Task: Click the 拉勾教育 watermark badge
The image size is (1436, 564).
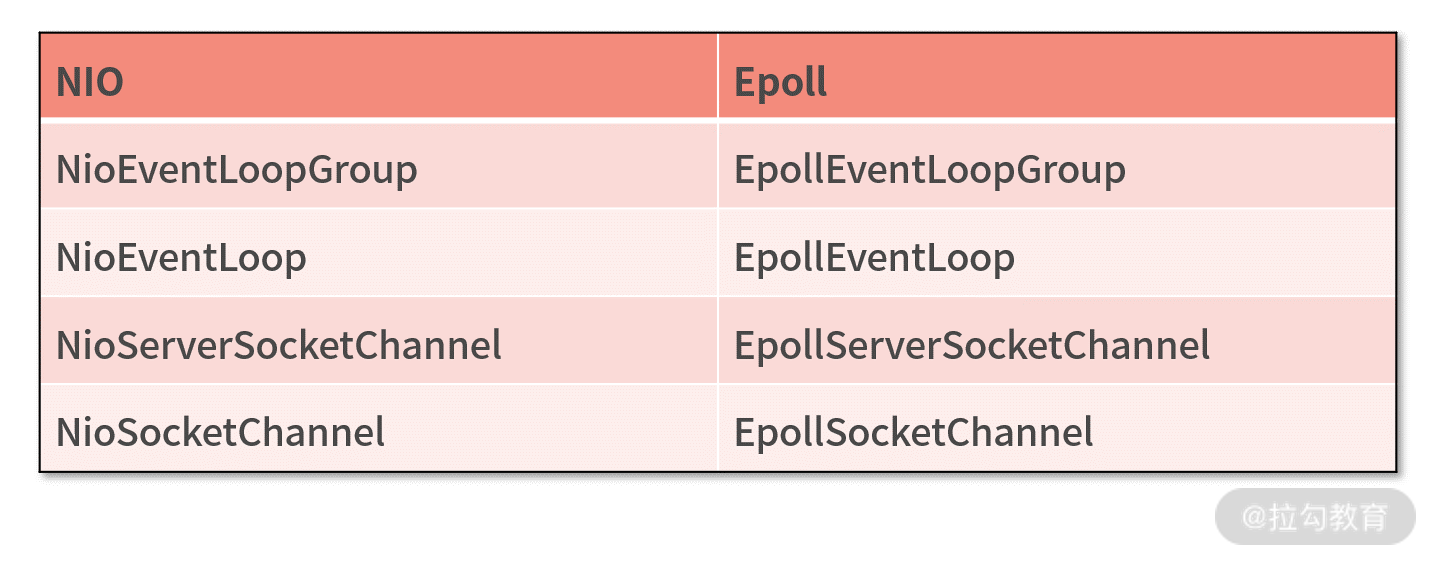Action: point(1315,517)
